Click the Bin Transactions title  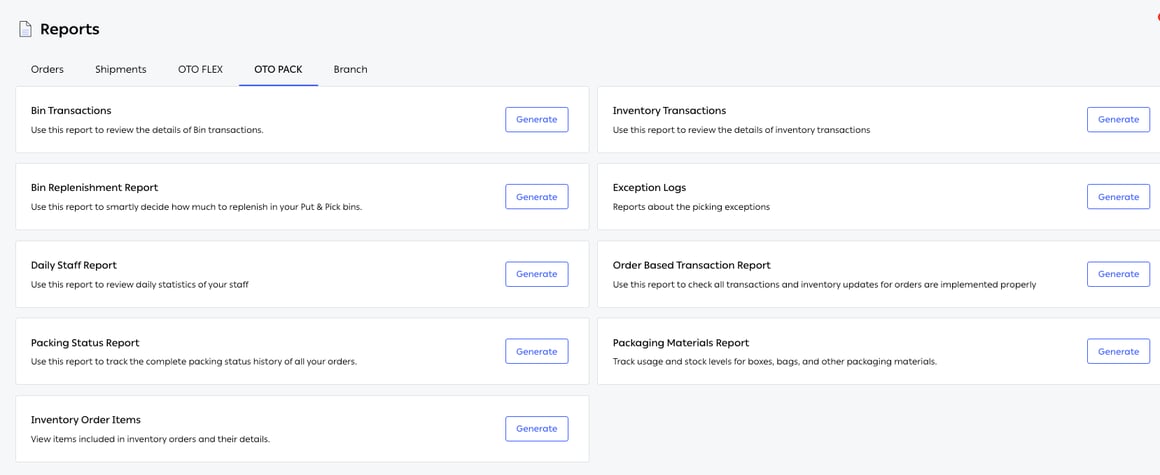point(71,110)
